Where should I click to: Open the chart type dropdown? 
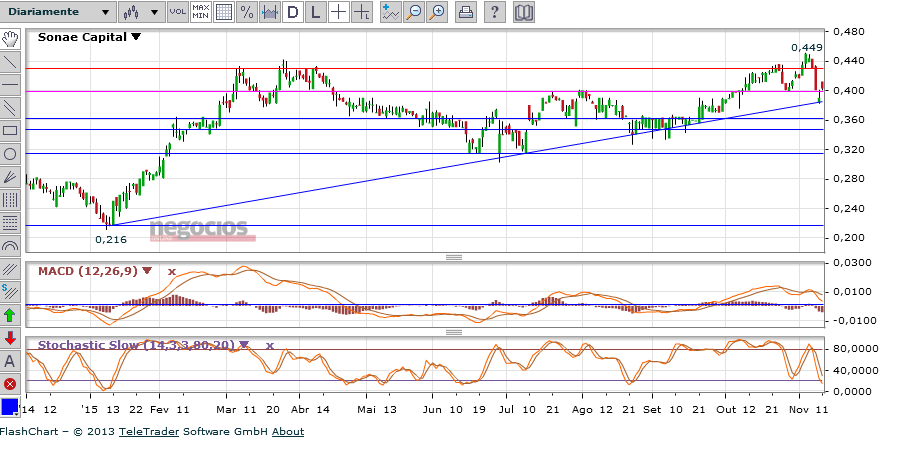coord(139,12)
